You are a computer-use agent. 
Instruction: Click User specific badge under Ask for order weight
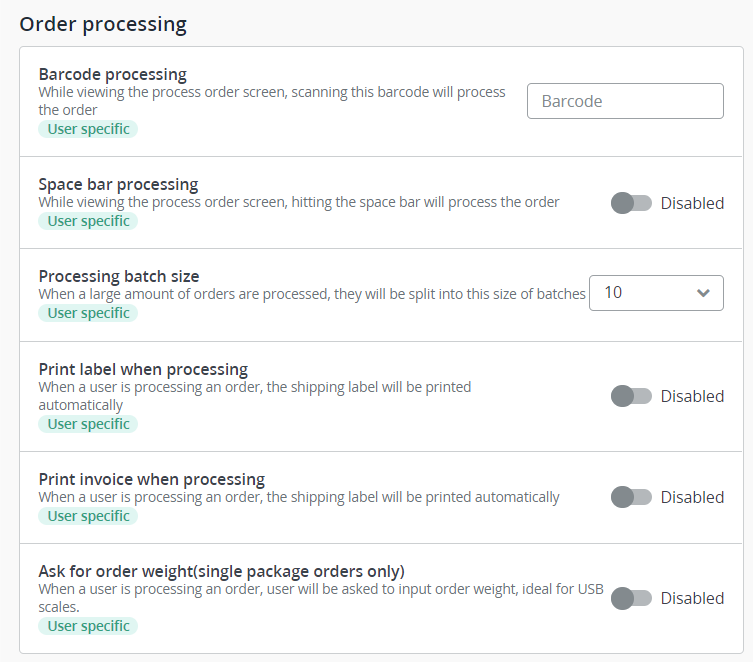pos(88,626)
